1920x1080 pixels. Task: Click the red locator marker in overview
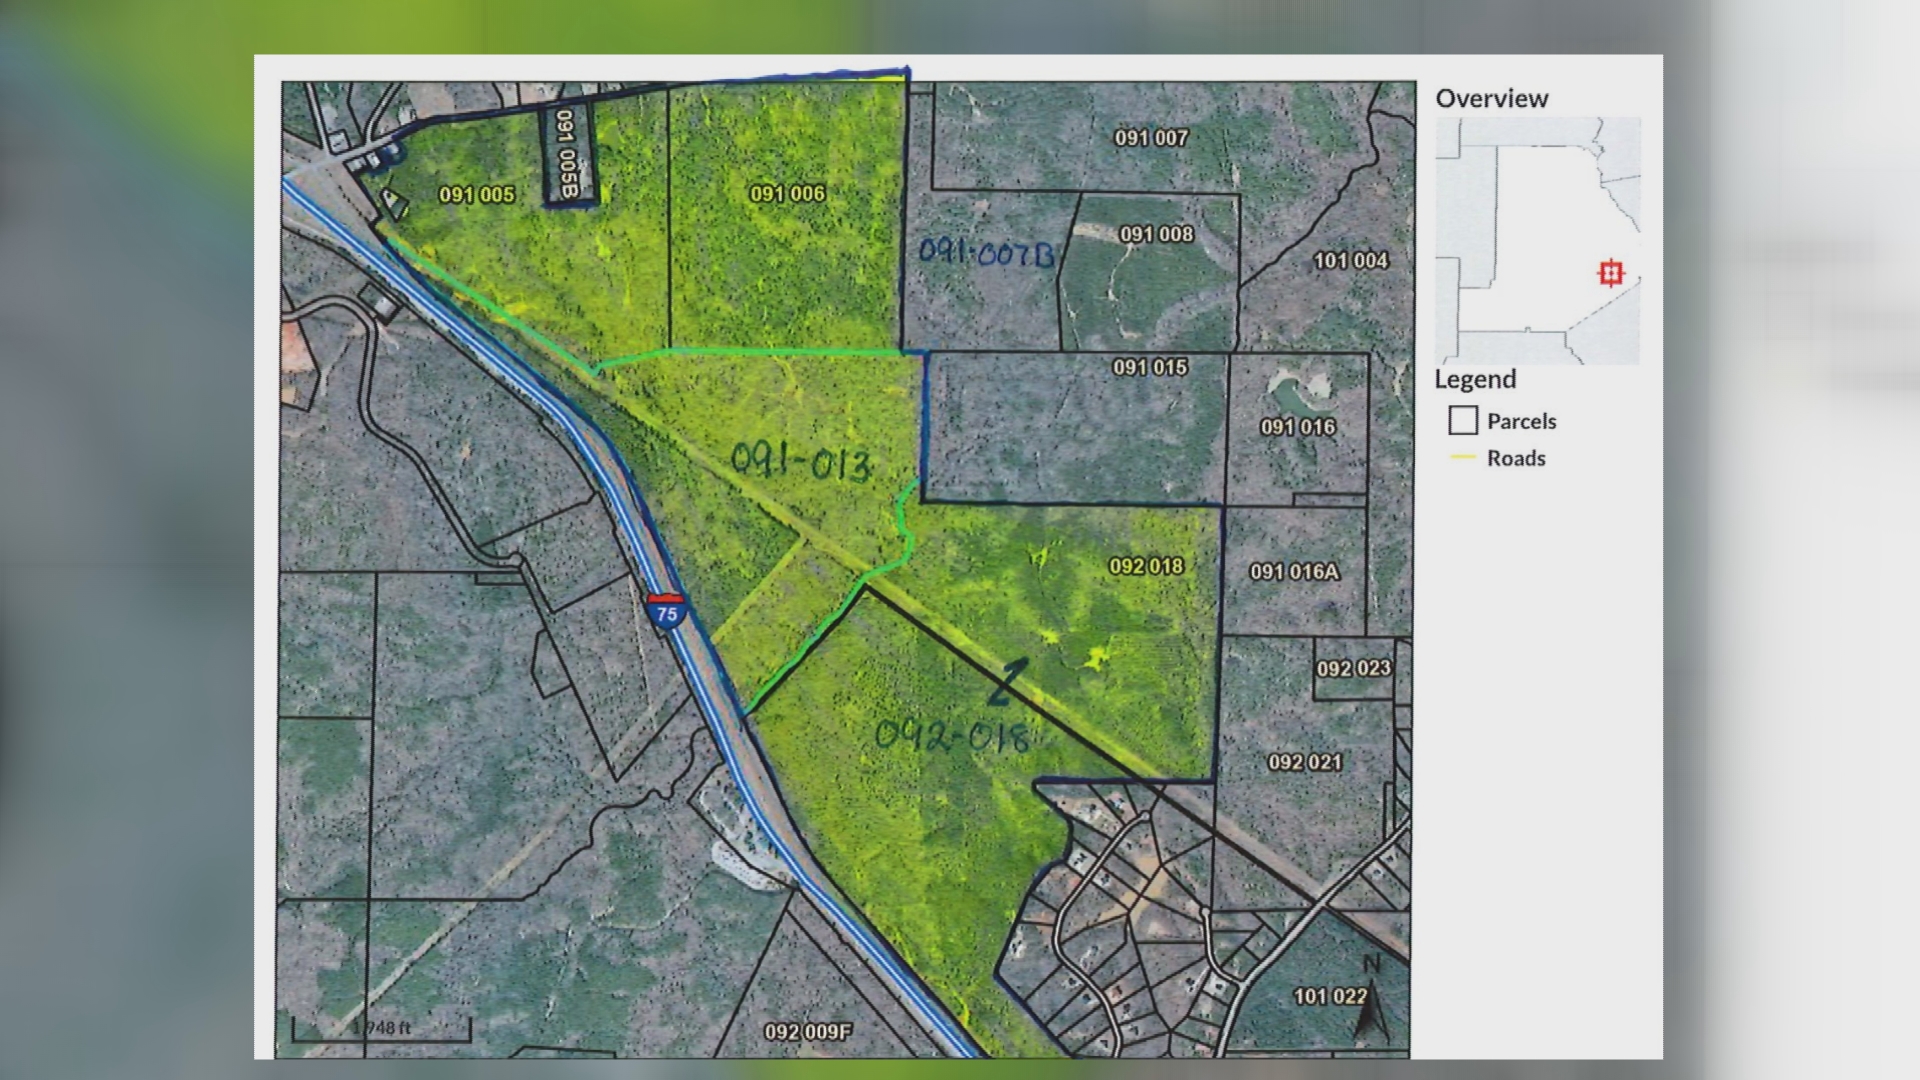(1610, 273)
